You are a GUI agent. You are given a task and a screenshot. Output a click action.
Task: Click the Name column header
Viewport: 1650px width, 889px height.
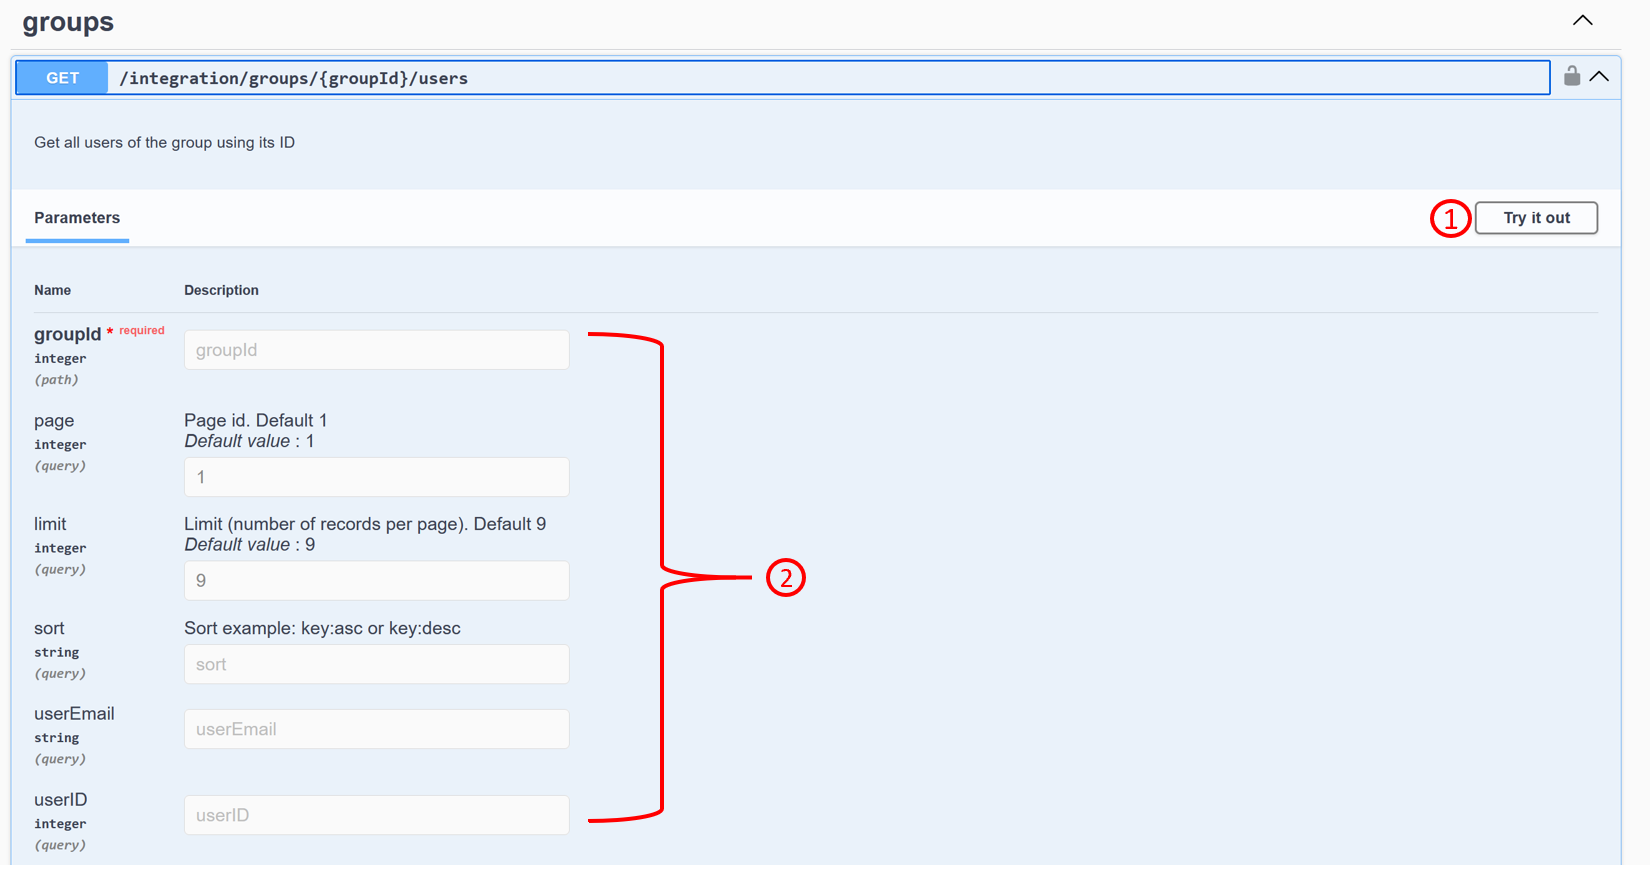point(52,291)
